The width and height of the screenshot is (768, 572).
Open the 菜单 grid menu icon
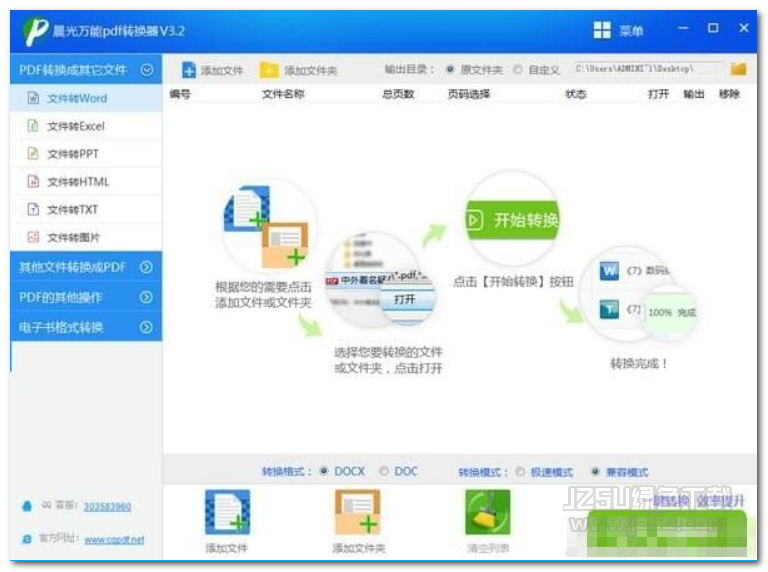click(x=602, y=30)
